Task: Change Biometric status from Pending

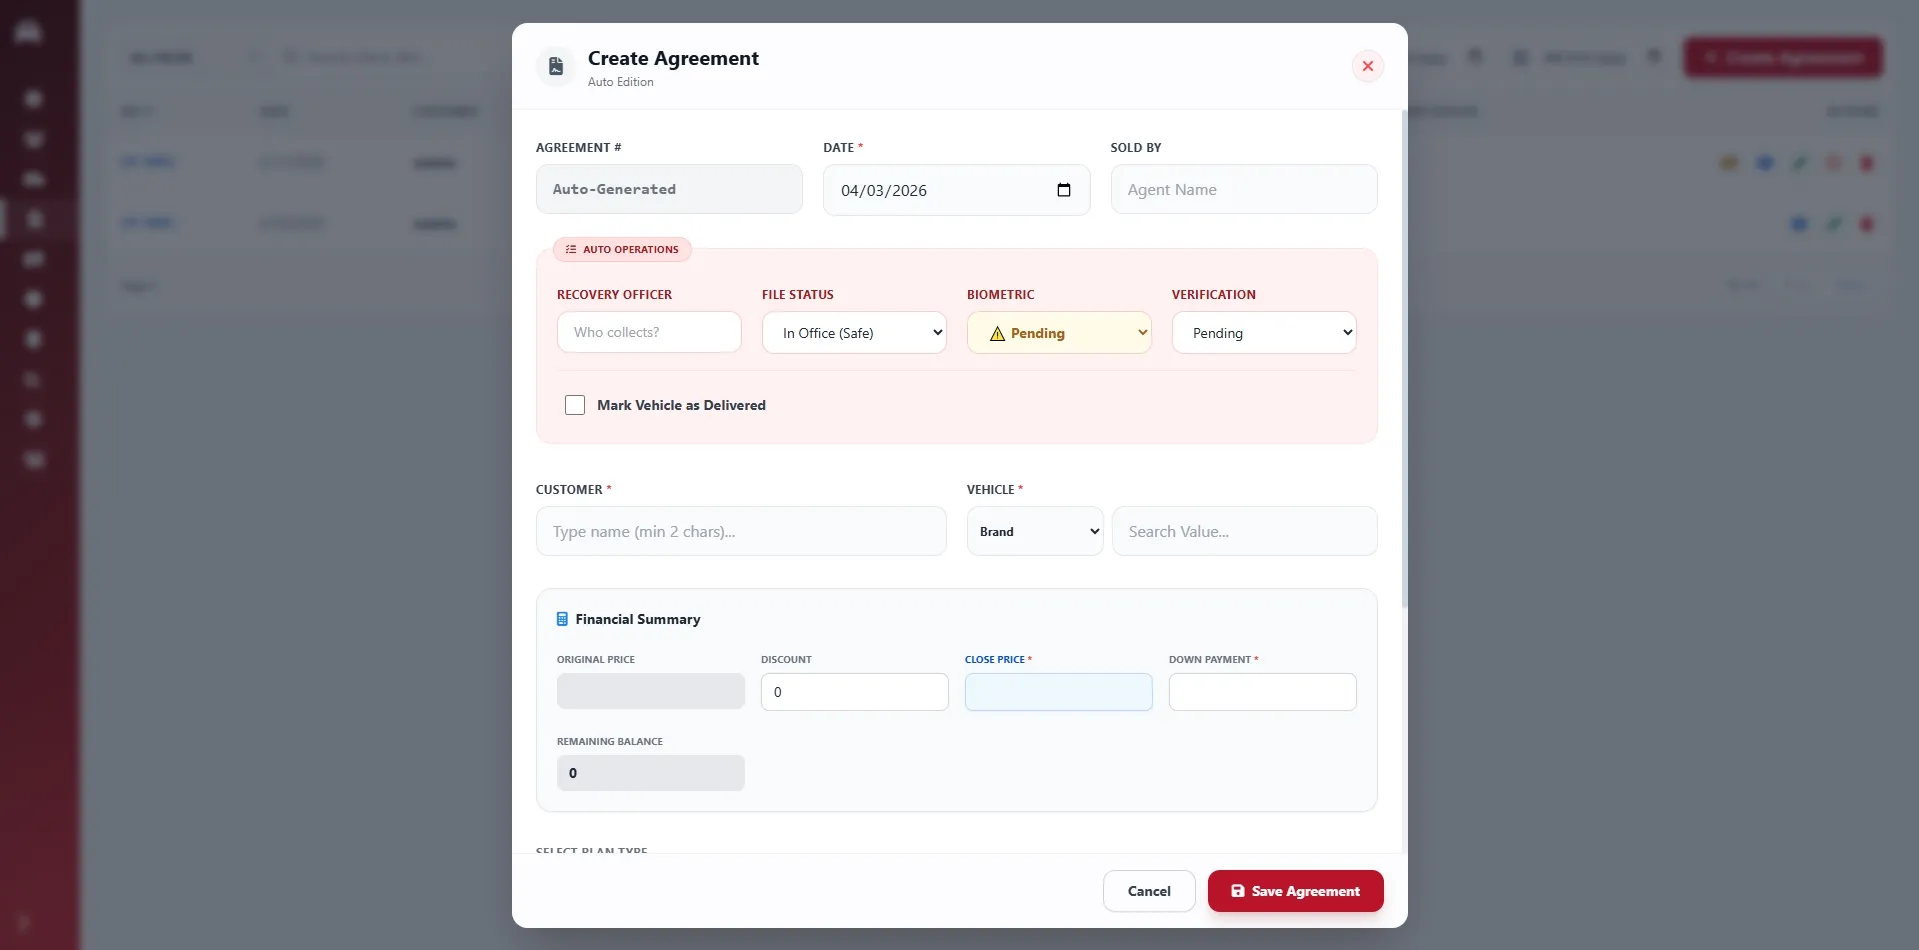Action: pos(1059,333)
